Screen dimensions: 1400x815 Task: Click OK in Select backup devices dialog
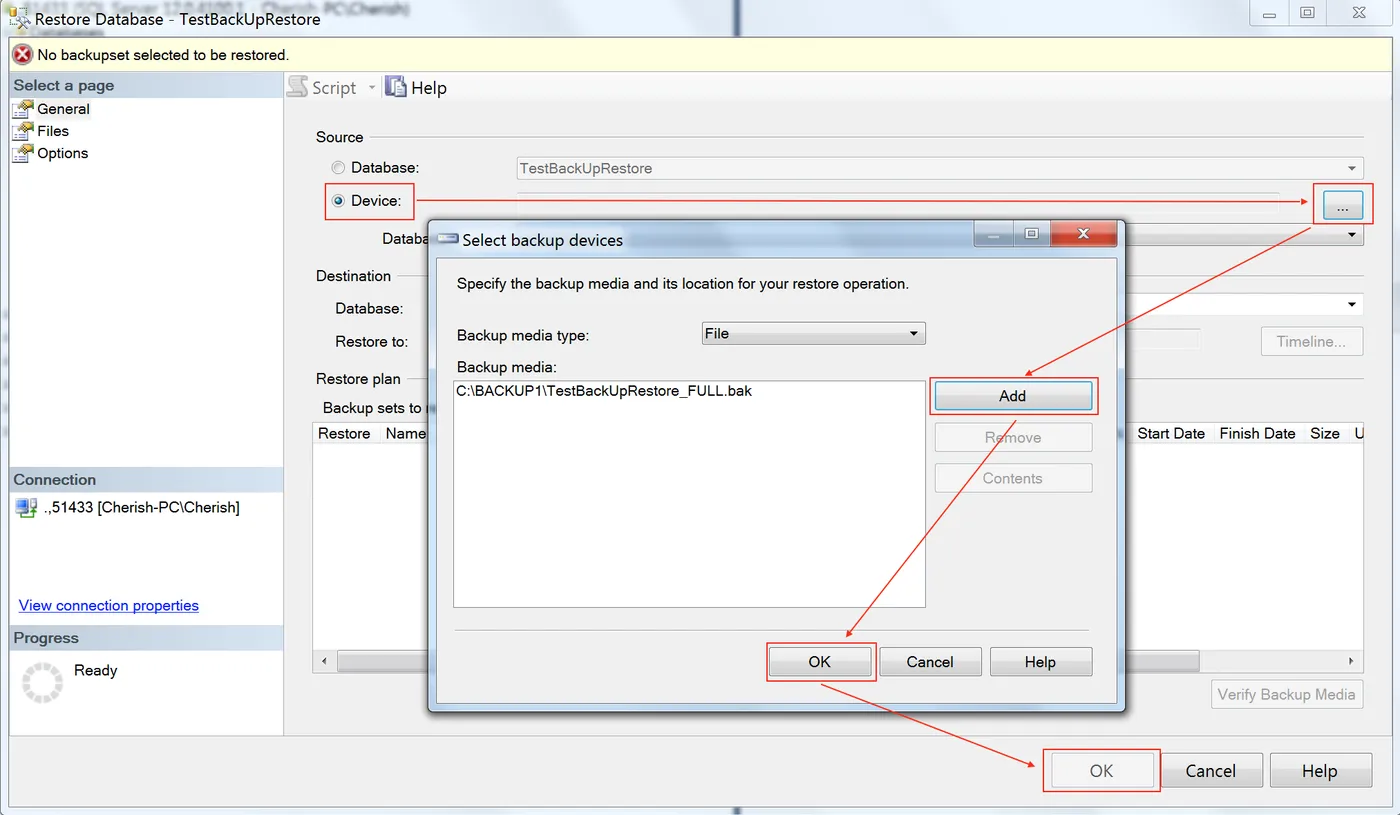[x=820, y=662]
